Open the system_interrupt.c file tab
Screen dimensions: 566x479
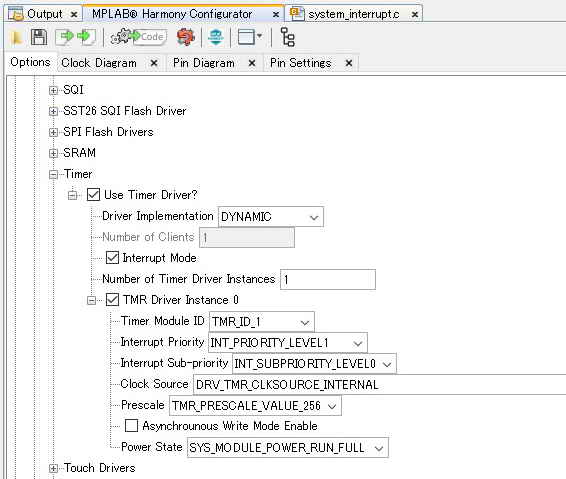353,14
